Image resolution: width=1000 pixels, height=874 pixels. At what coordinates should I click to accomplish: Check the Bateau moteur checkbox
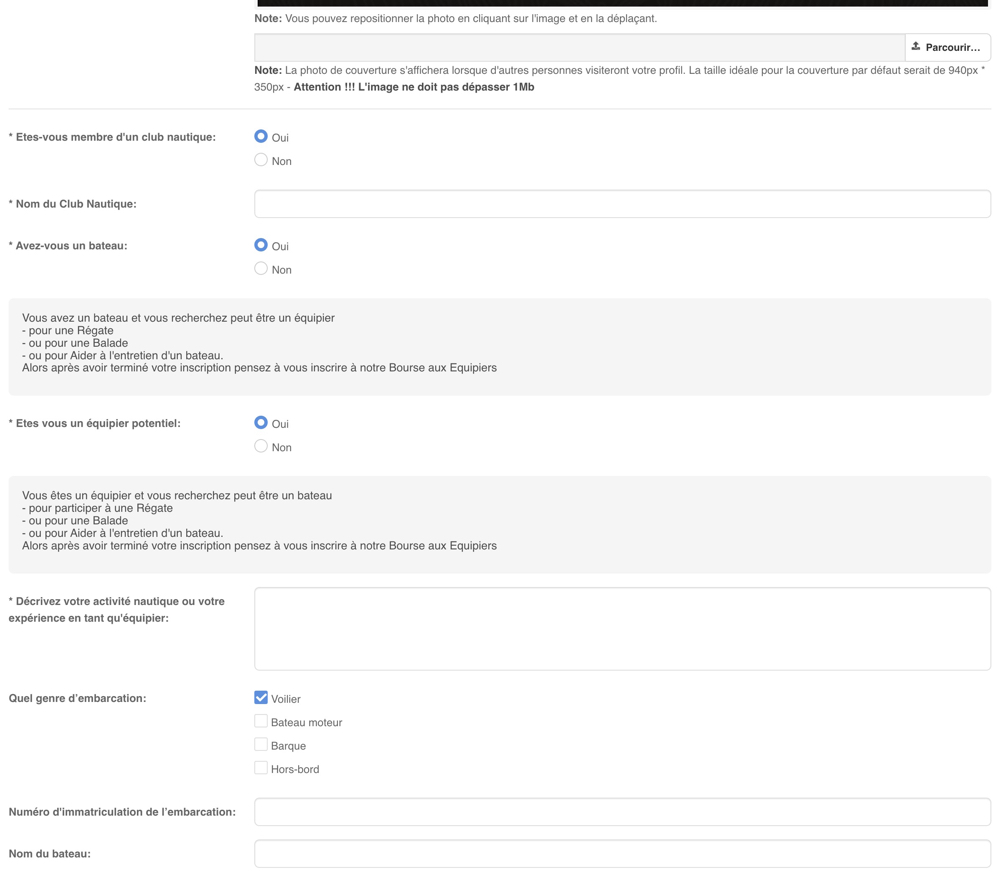(x=261, y=721)
